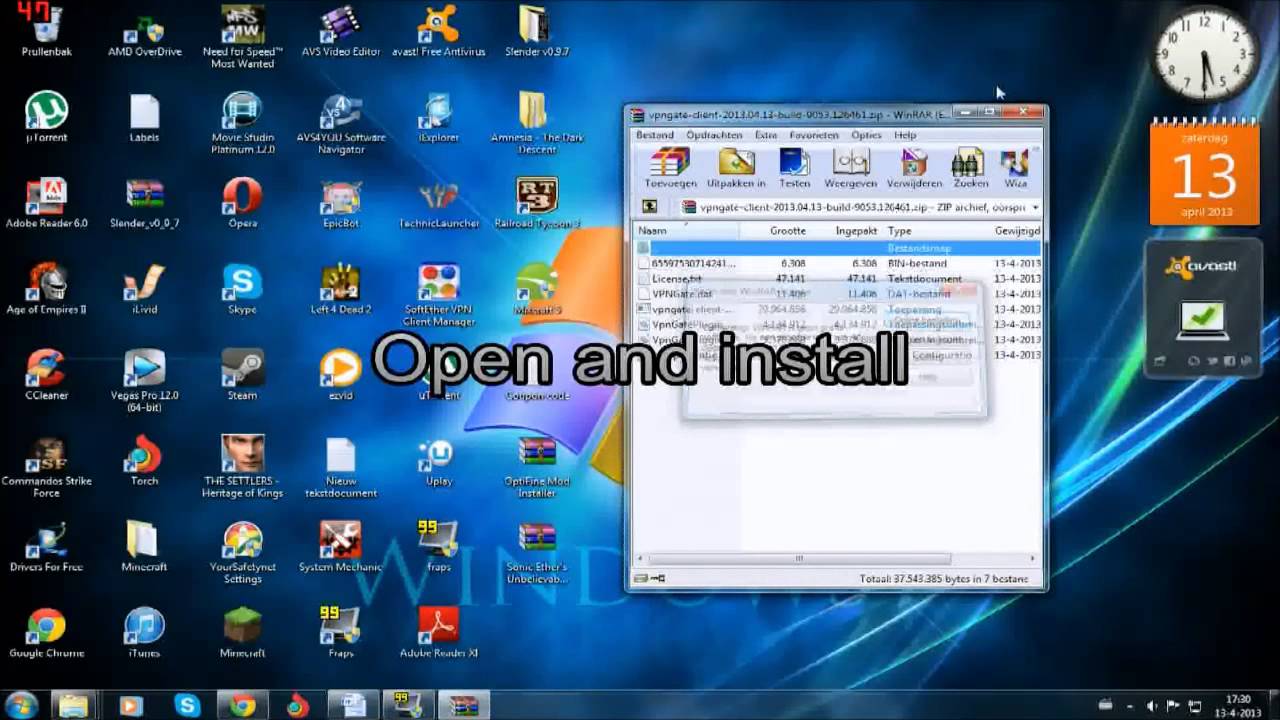Sort by the Grootte column header
The height and width of the screenshot is (720, 1280).
776,231
